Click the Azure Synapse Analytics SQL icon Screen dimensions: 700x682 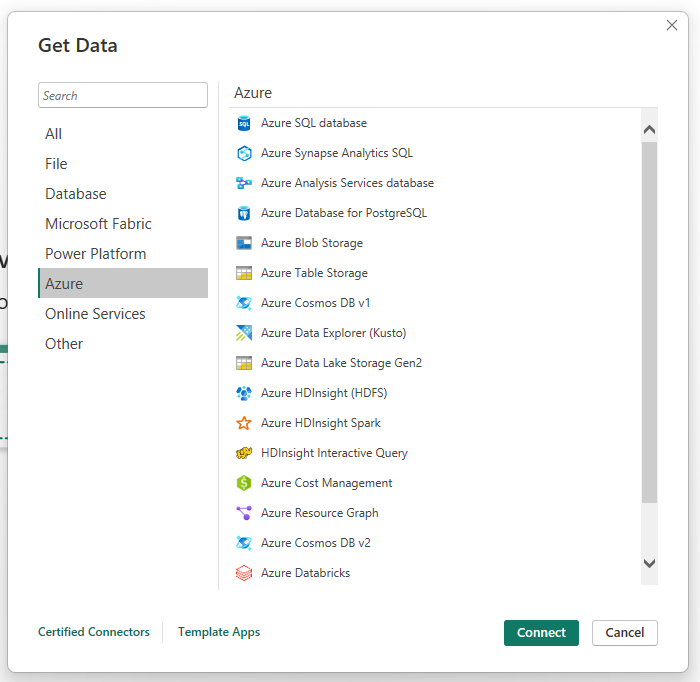(244, 153)
